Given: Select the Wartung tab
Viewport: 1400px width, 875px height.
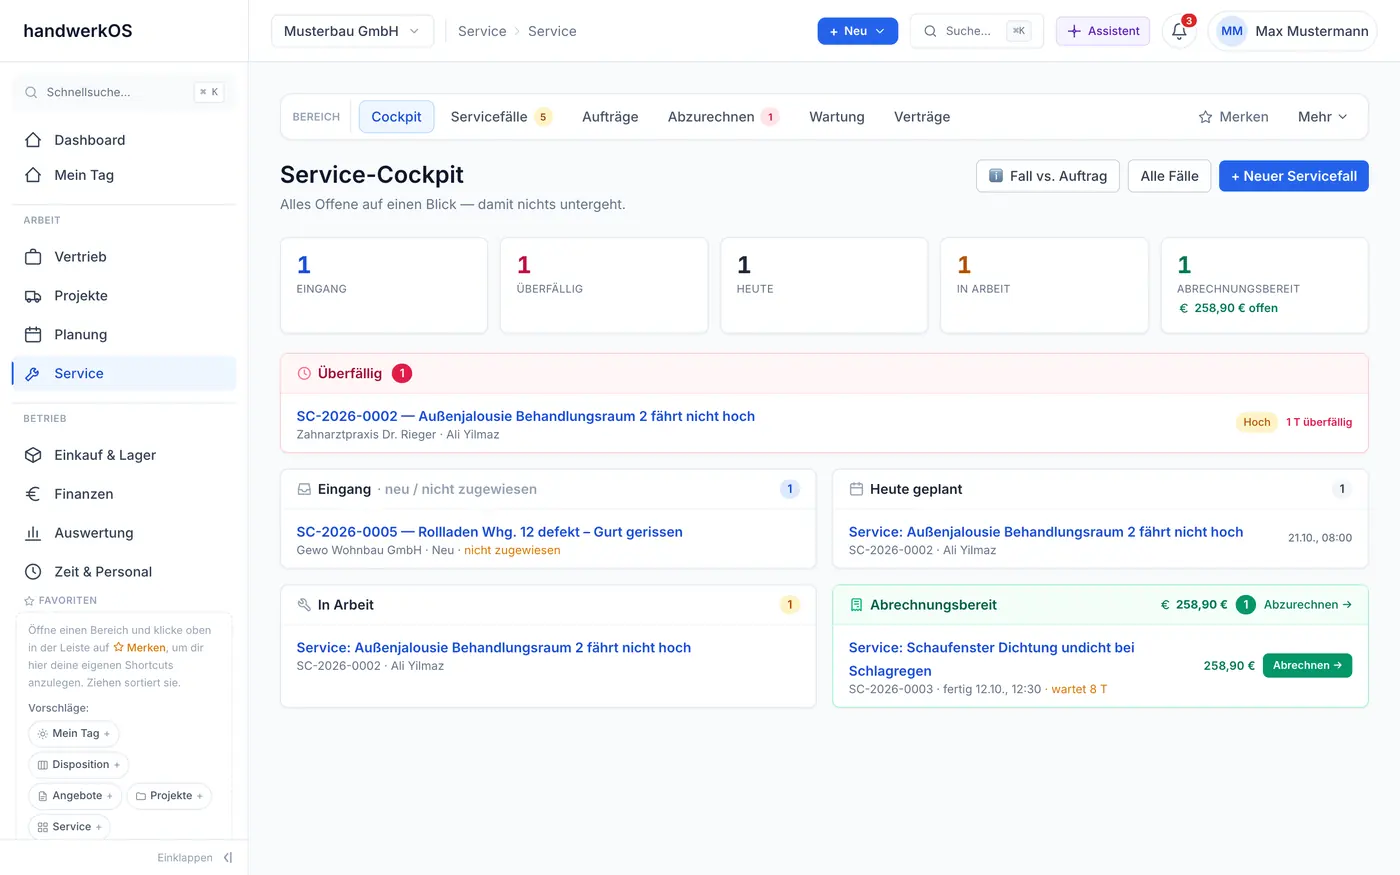Looking at the screenshot, I should pos(837,117).
